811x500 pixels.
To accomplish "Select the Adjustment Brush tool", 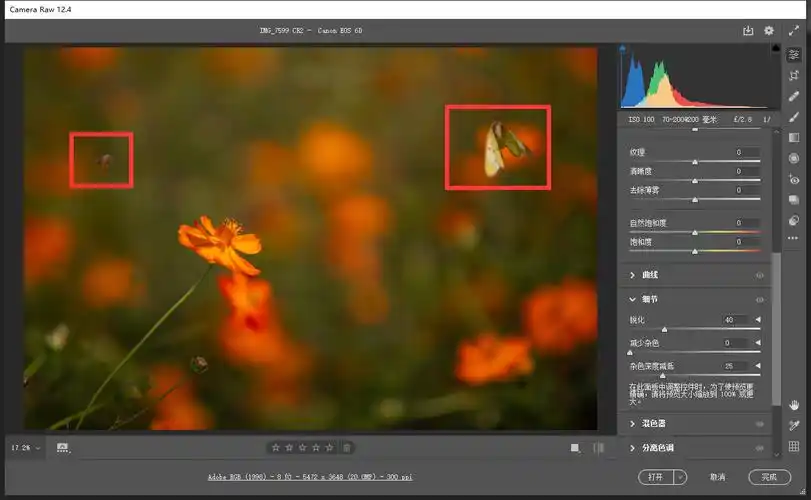I will pos(794,117).
